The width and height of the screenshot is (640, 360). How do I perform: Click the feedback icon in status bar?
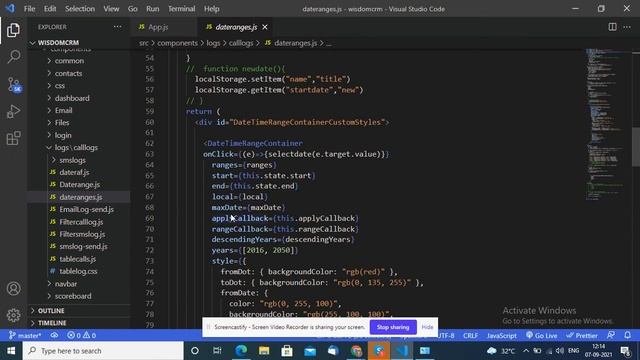click(x=611, y=335)
